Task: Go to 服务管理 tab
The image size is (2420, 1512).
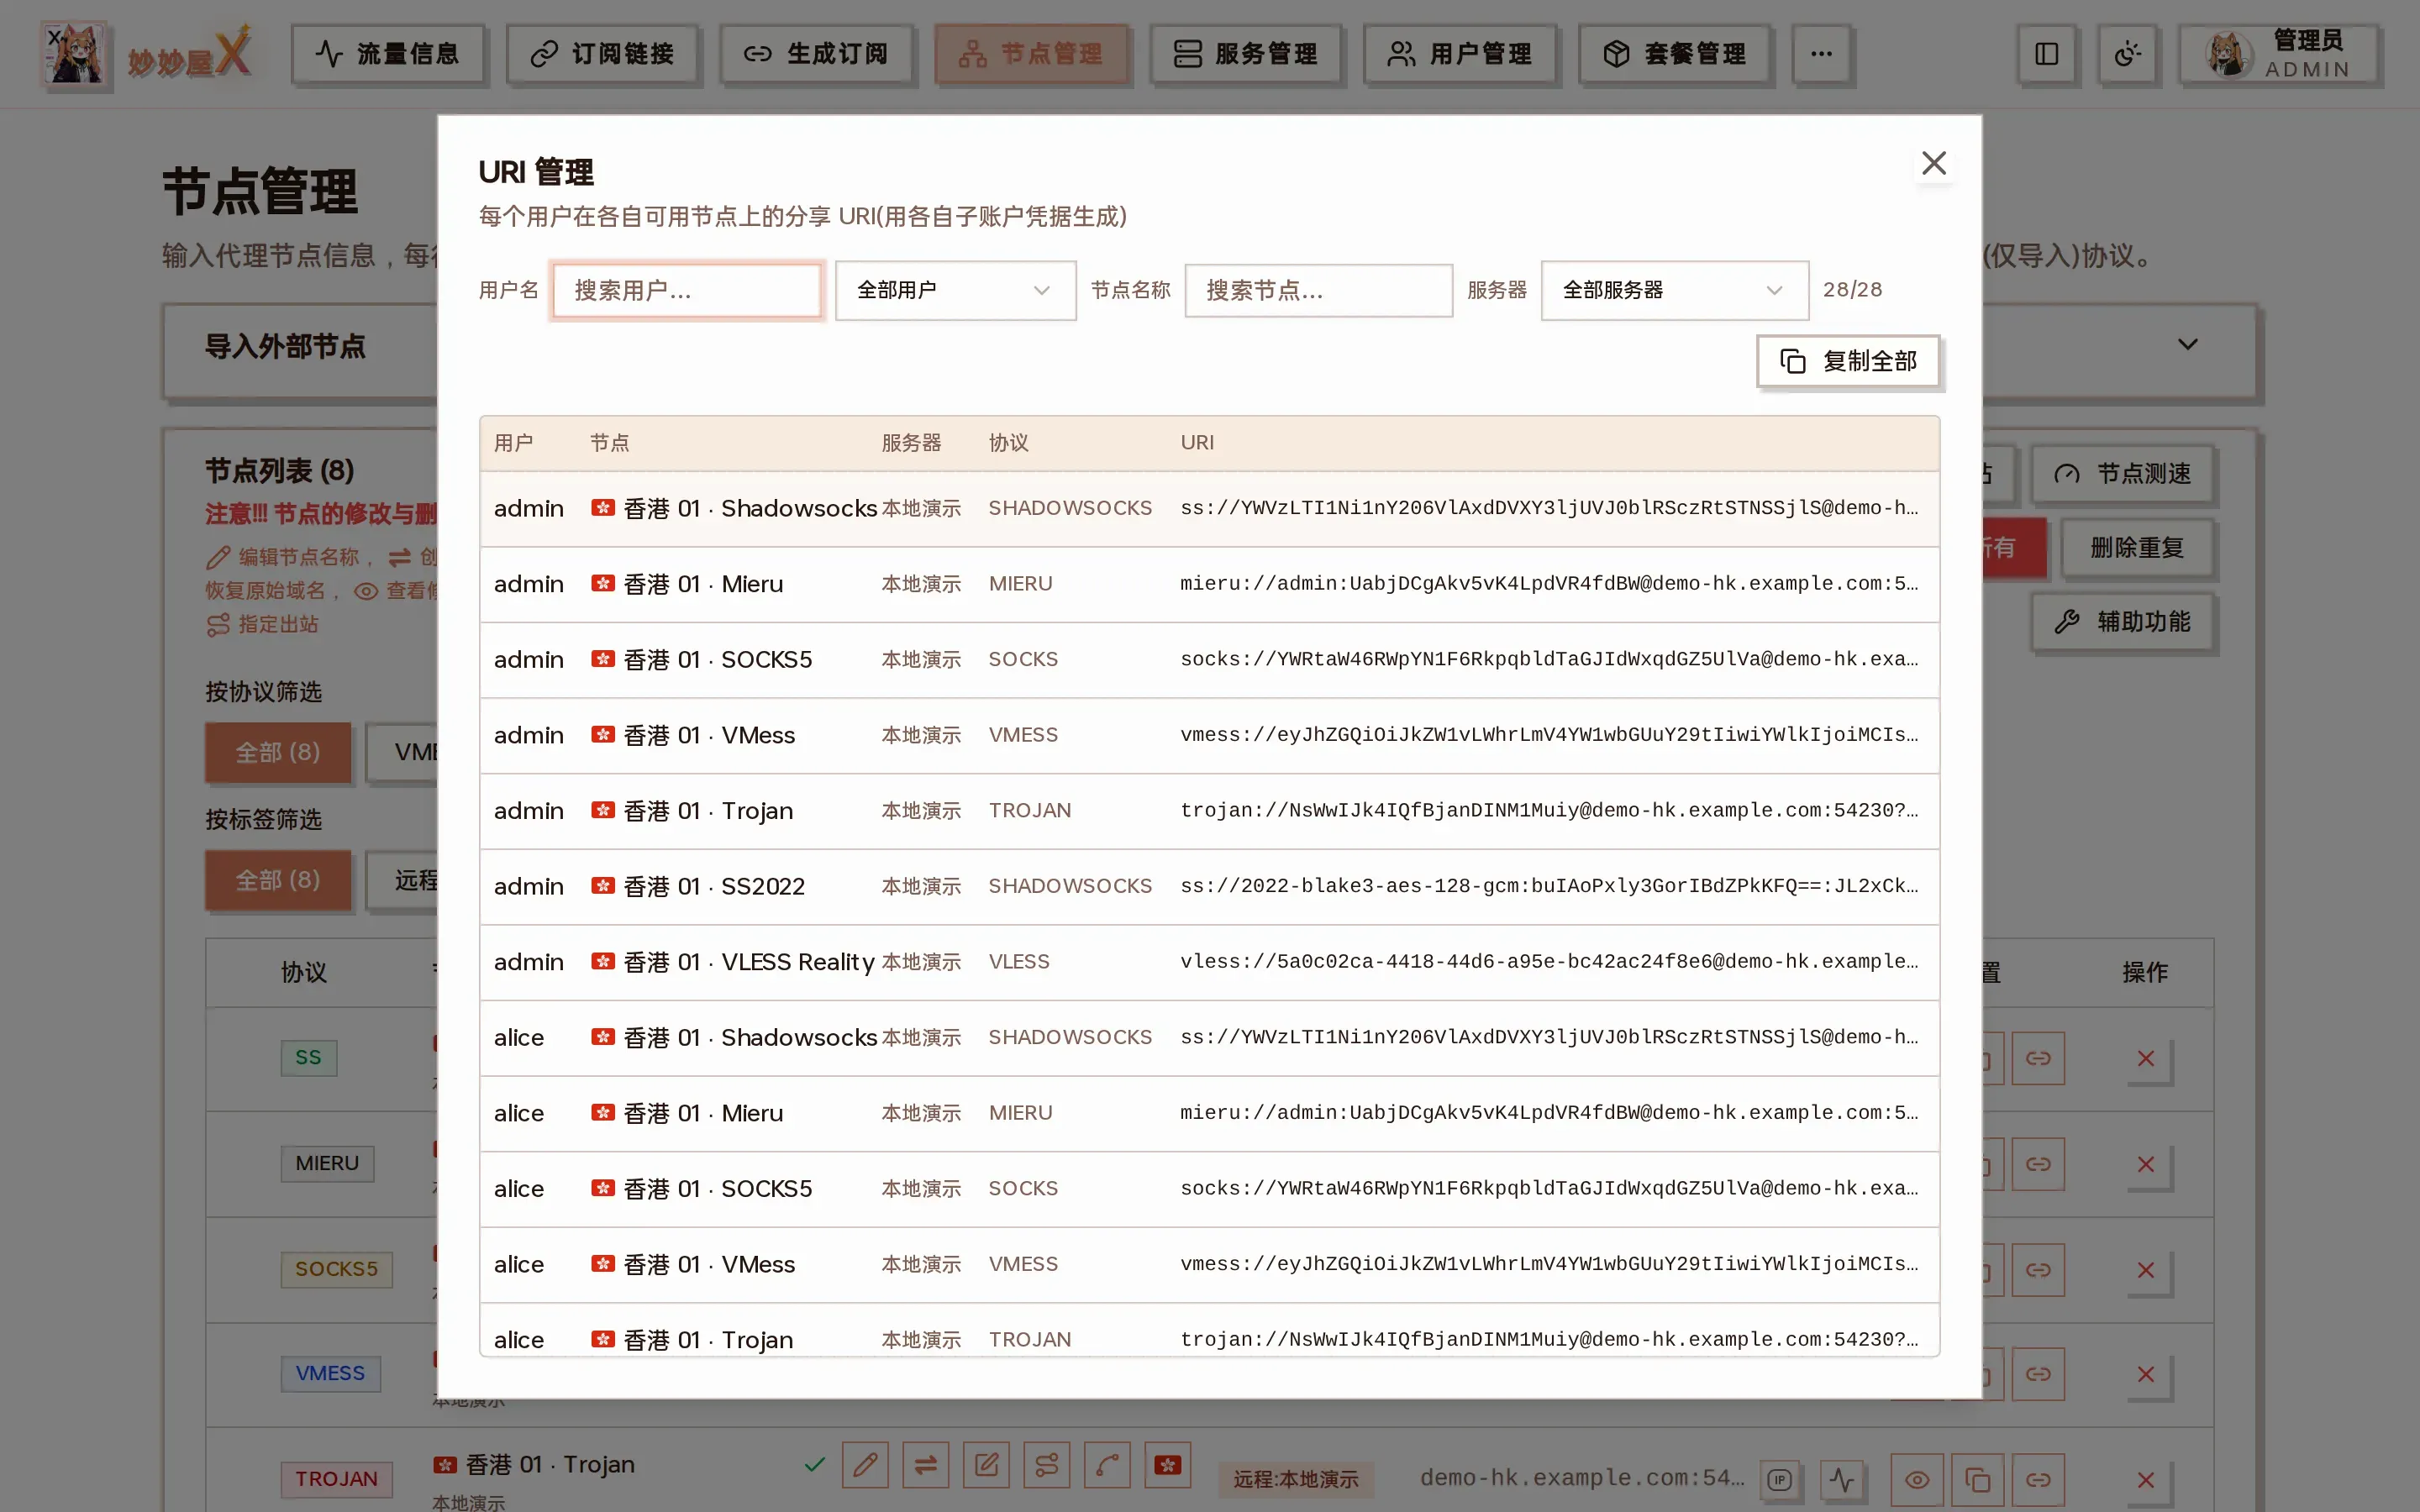Action: [x=1245, y=54]
